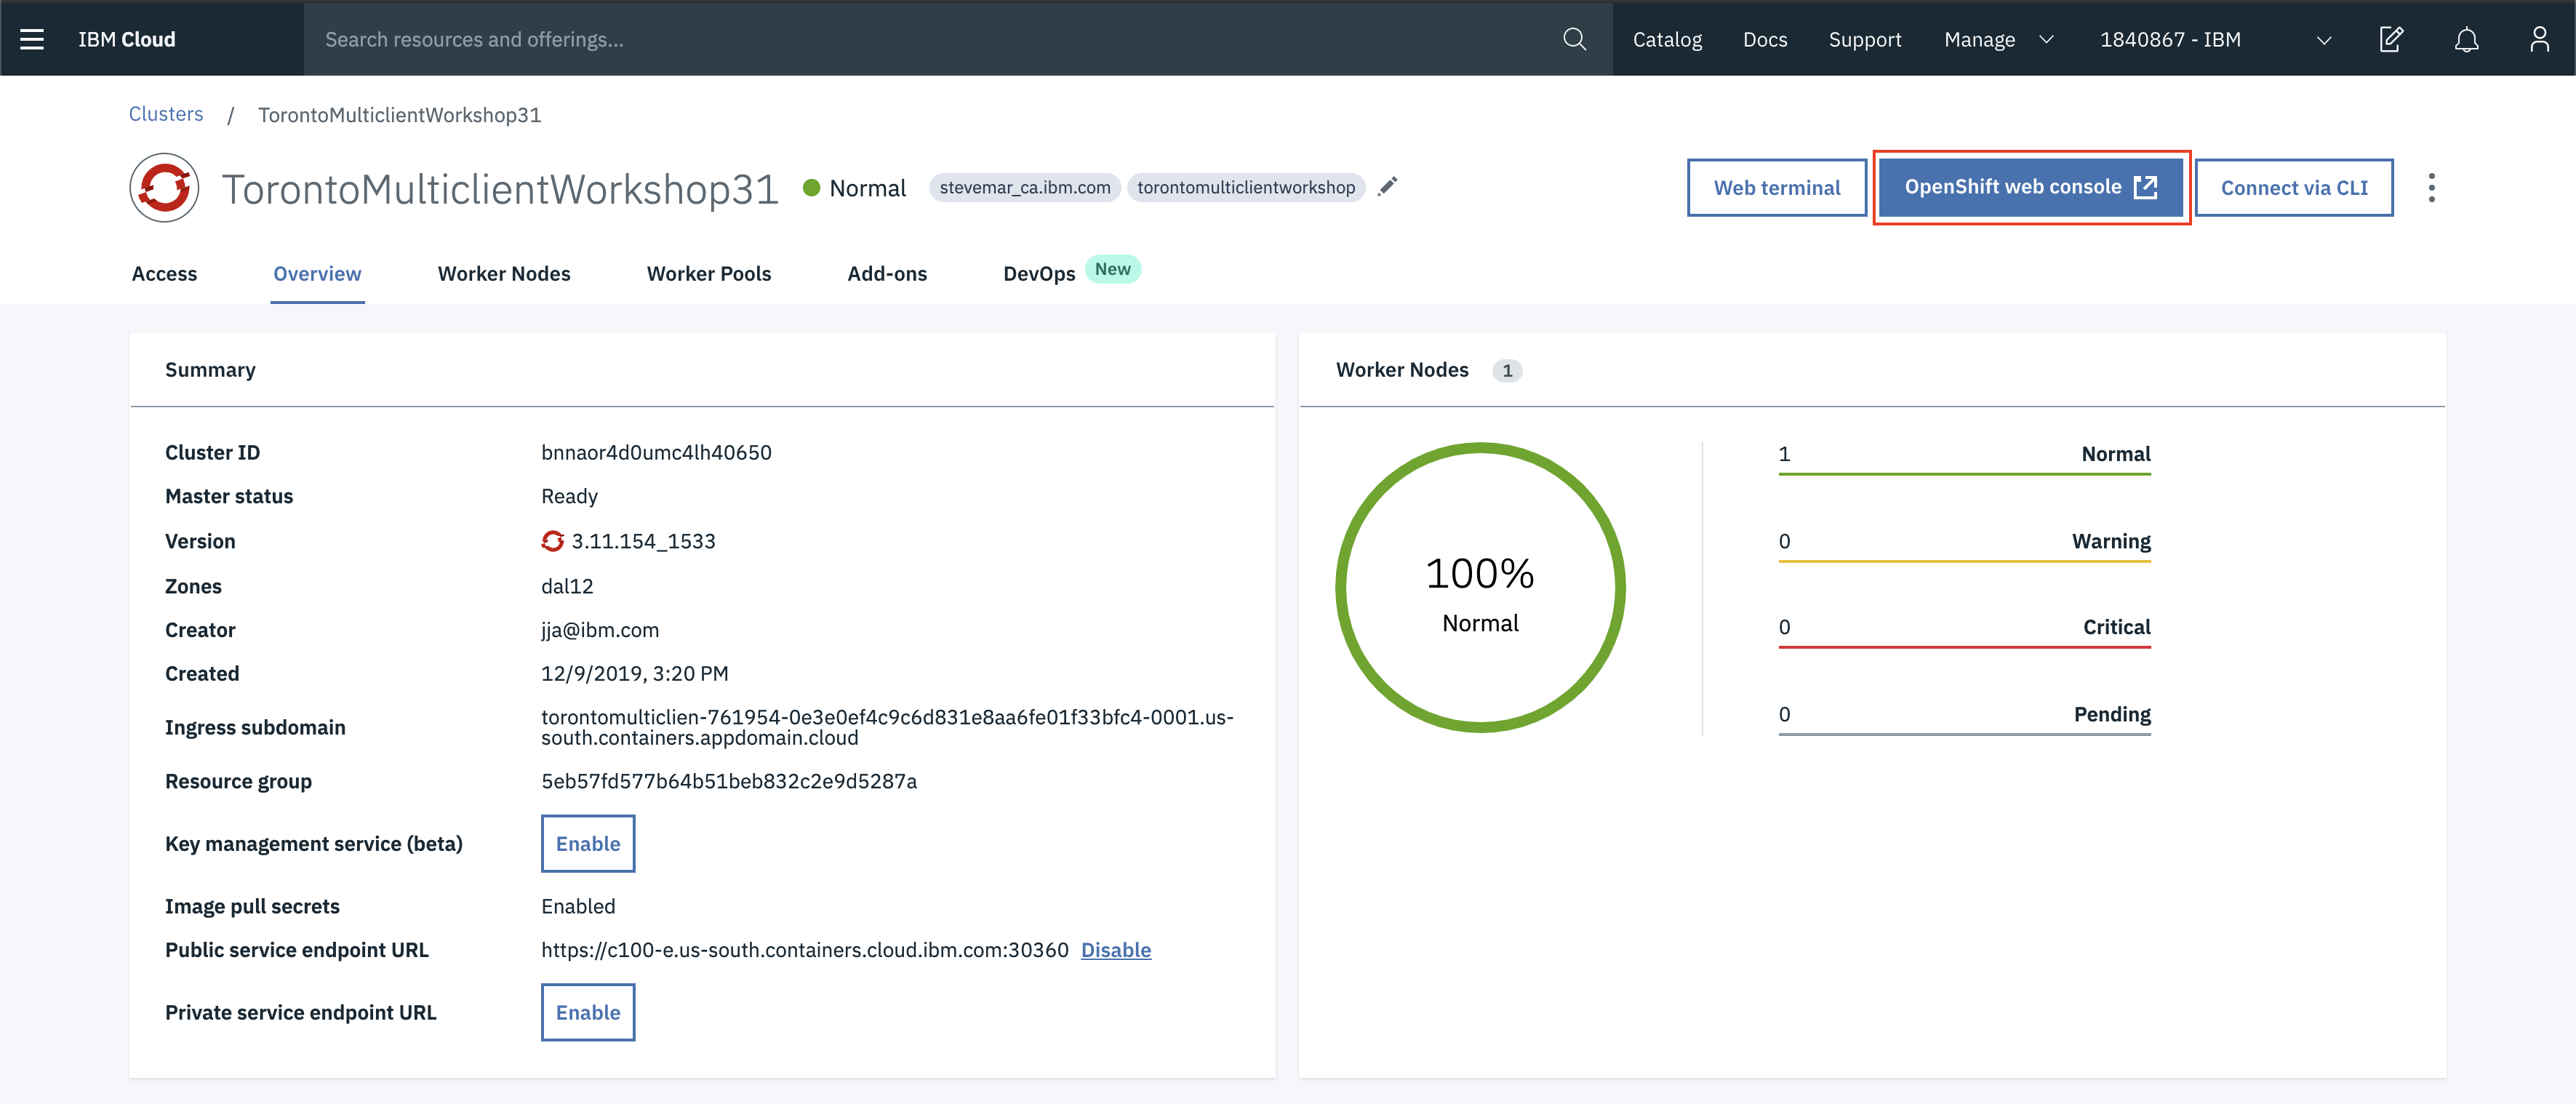The width and height of the screenshot is (2576, 1104).
Task: Click Connect via CLI button
Action: click(x=2294, y=187)
